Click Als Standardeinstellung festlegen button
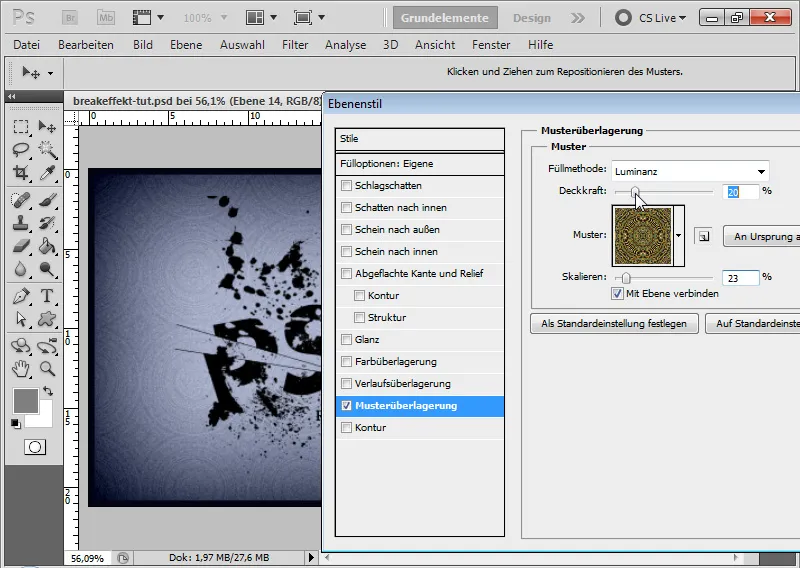Image resolution: width=800 pixels, height=568 pixels. [x=614, y=324]
